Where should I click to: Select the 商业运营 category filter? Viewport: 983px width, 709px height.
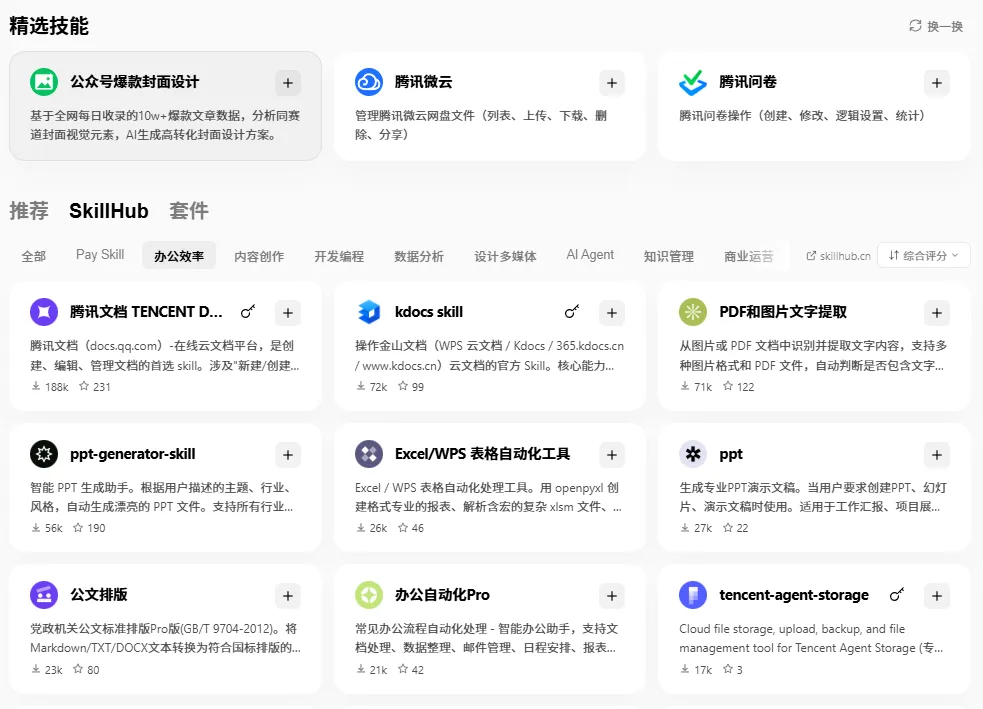pos(749,256)
